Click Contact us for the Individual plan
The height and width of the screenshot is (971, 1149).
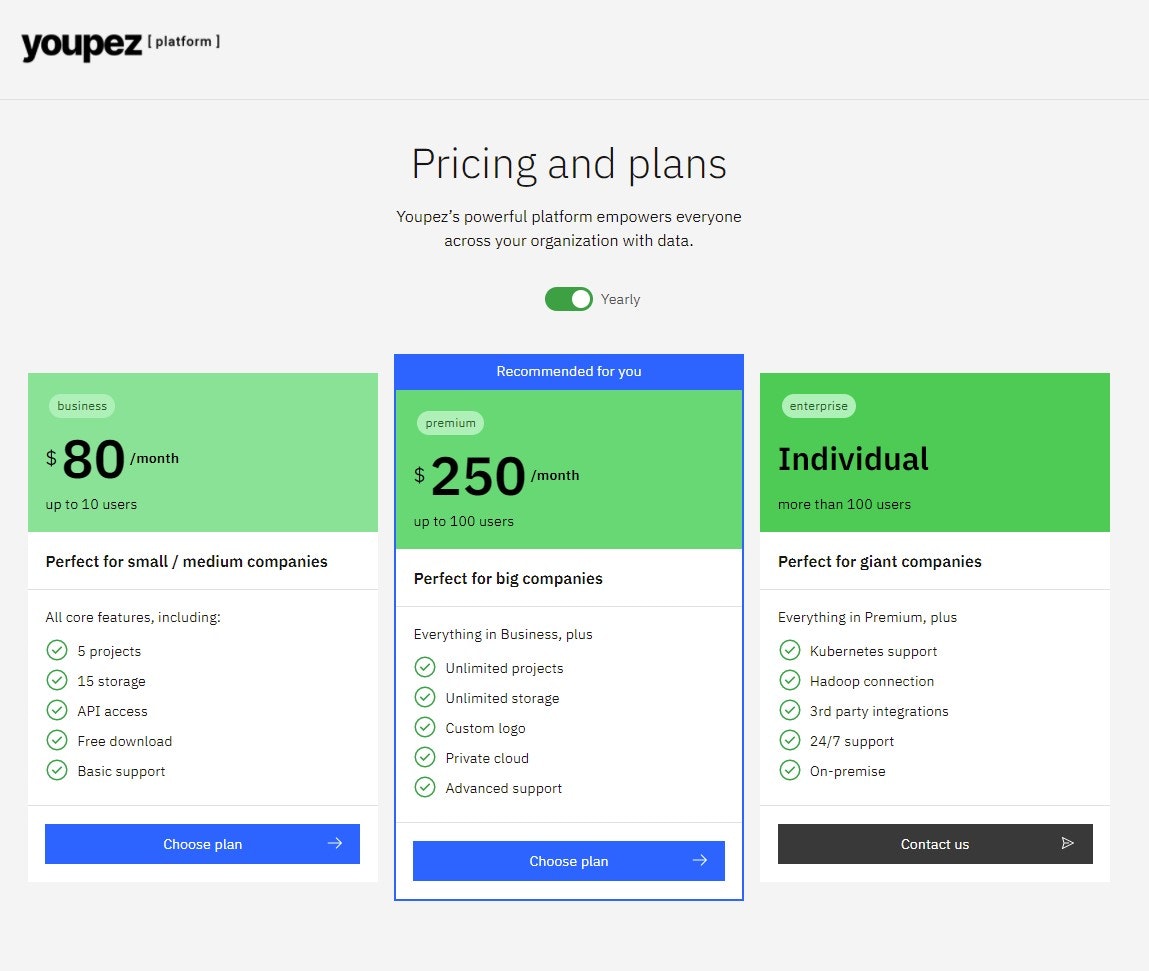tap(934, 843)
